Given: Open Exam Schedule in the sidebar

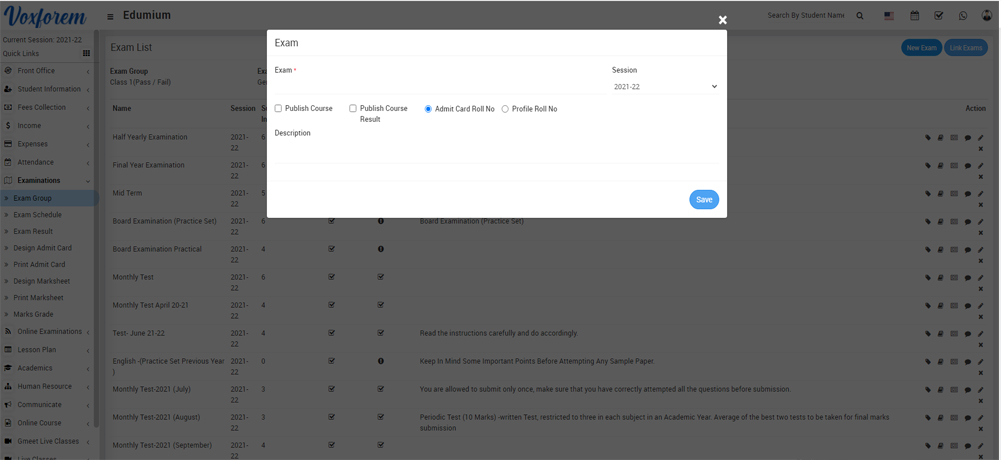Looking at the screenshot, I should [x=37, y=215].
